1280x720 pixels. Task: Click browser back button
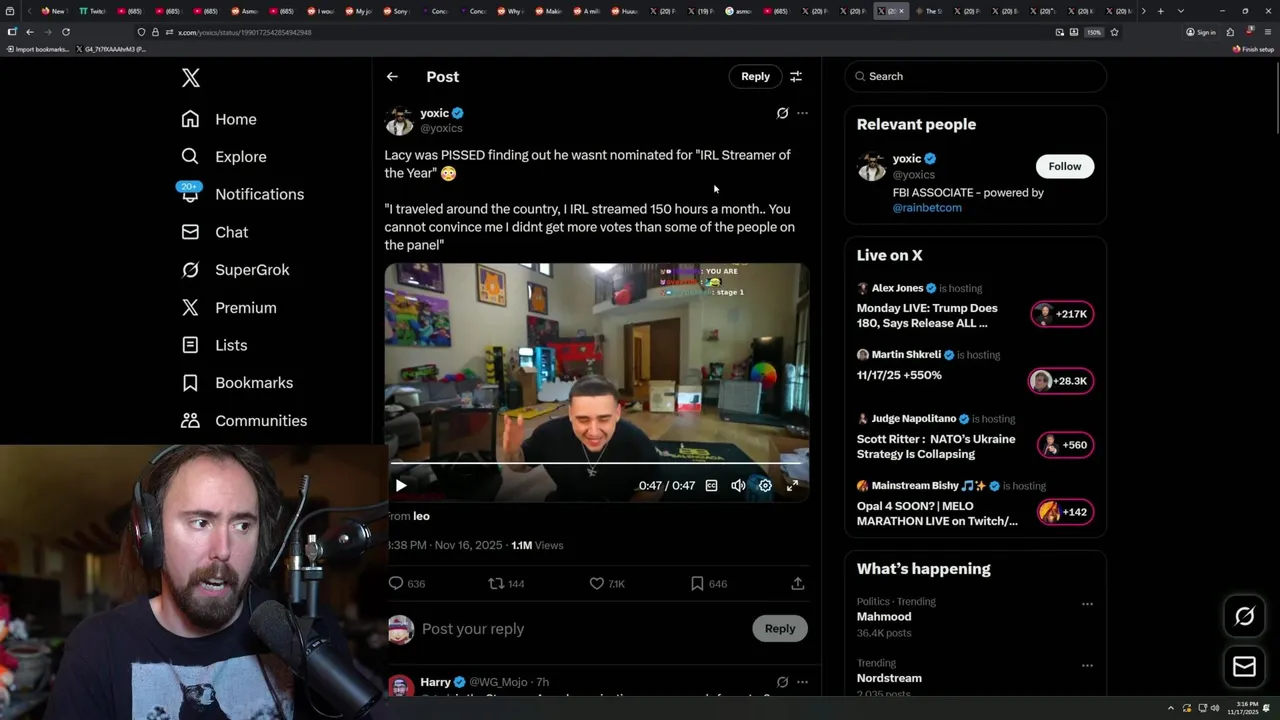point(30,32)
